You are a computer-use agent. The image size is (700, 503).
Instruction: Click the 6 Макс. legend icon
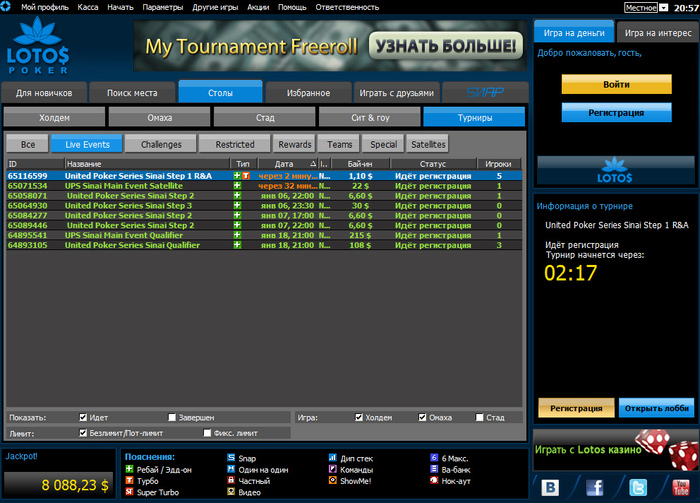pos(434,458)
